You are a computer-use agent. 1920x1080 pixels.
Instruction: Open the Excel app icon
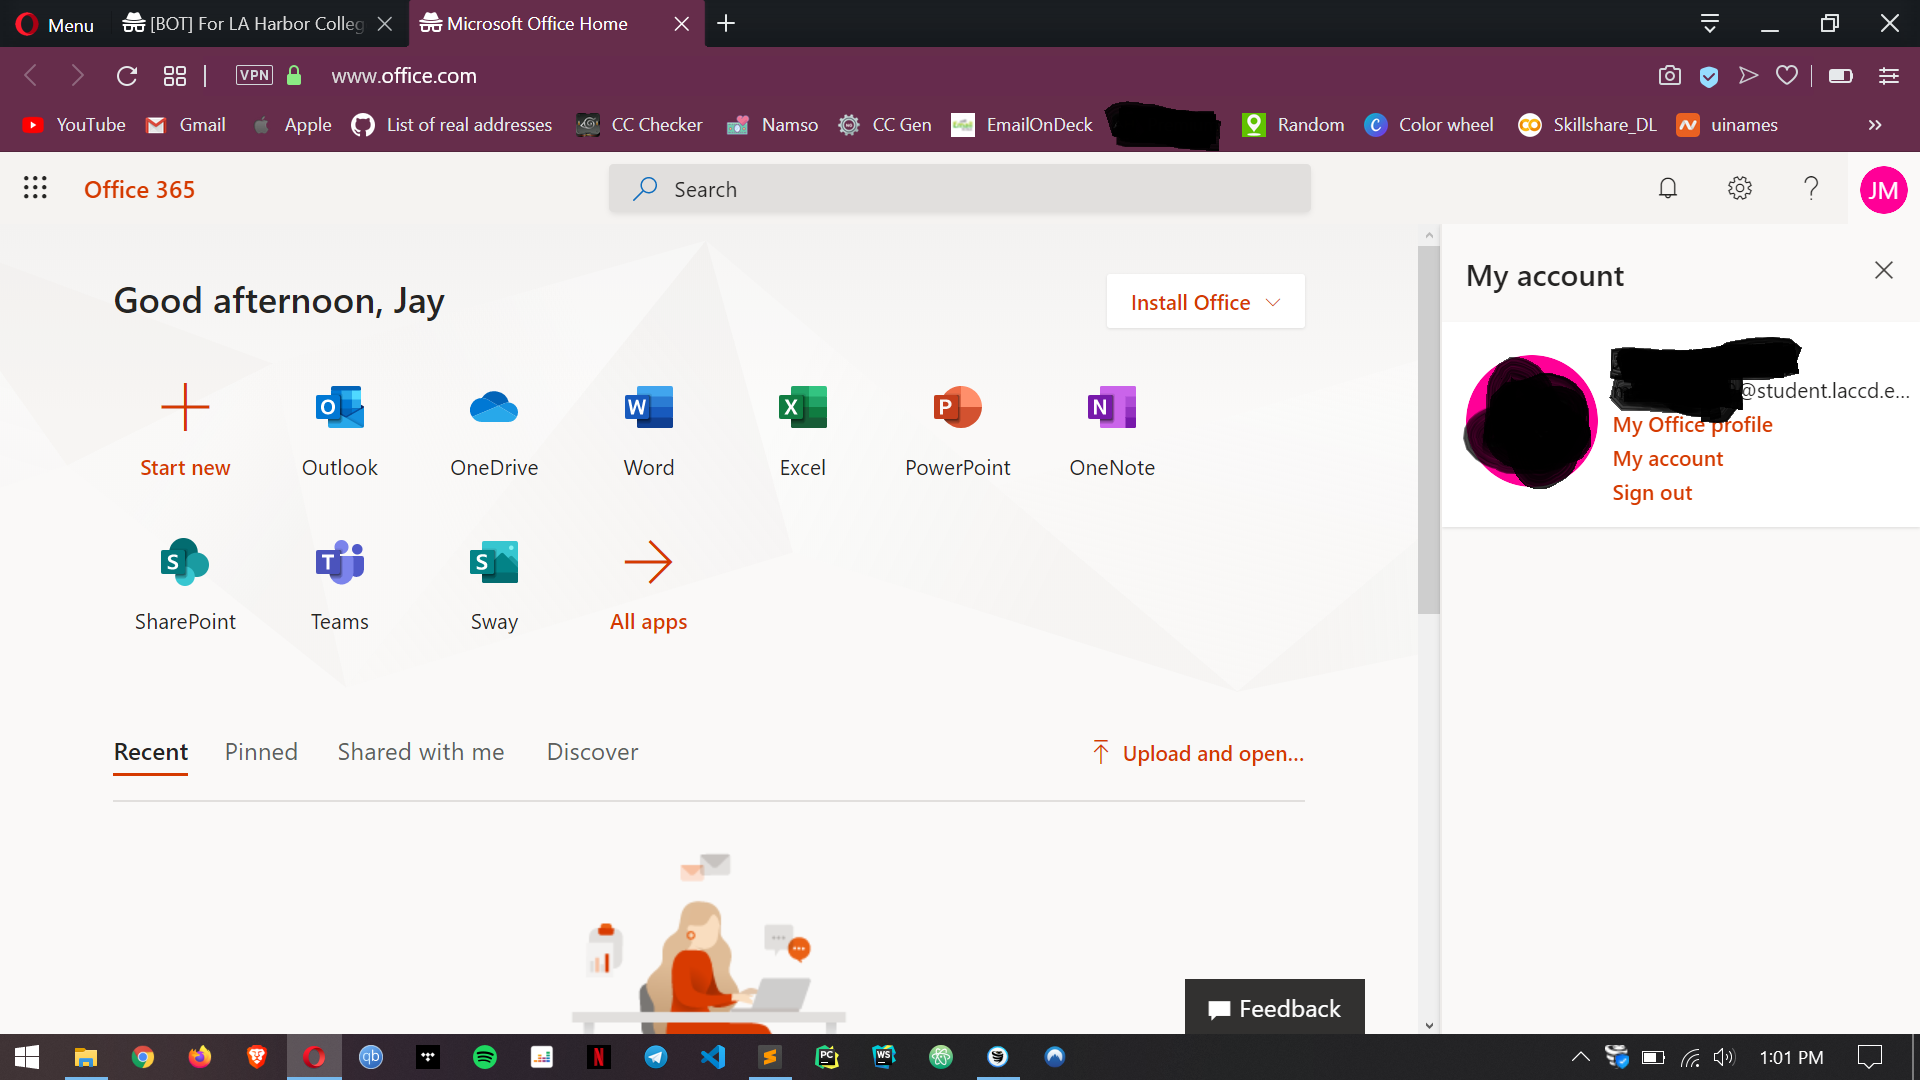[802, 408]
